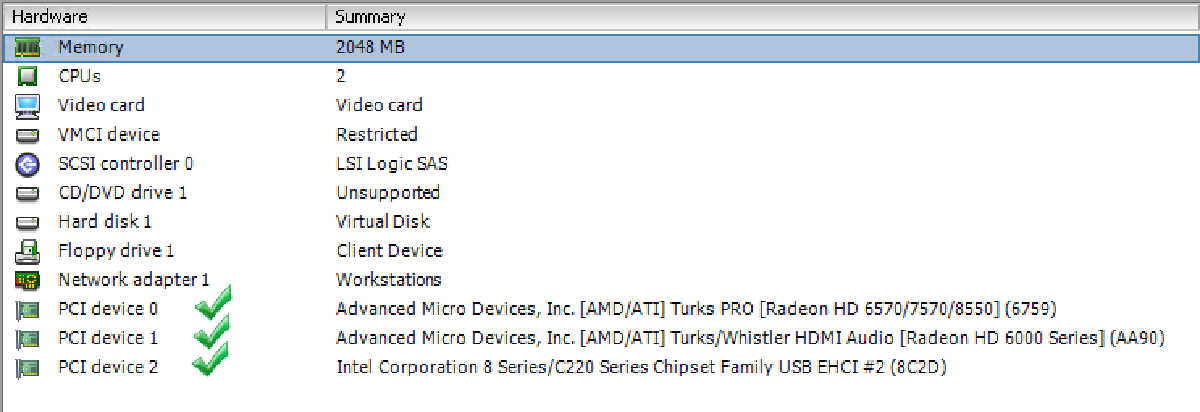Click the Network adapter 1 icon

[x=27, y=280]
